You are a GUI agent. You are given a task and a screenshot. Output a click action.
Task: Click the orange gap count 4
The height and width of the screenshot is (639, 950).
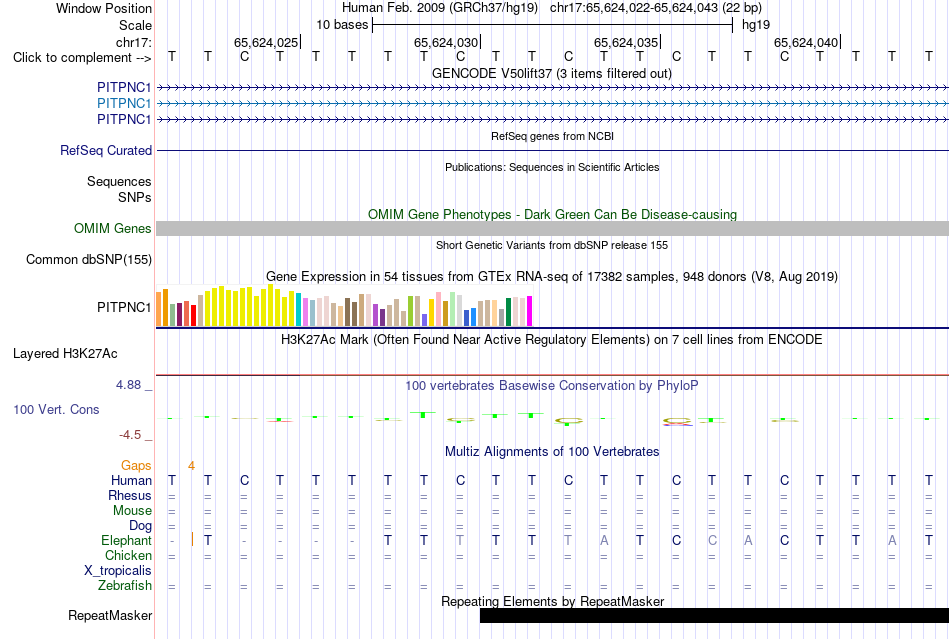tap(191, 466)
